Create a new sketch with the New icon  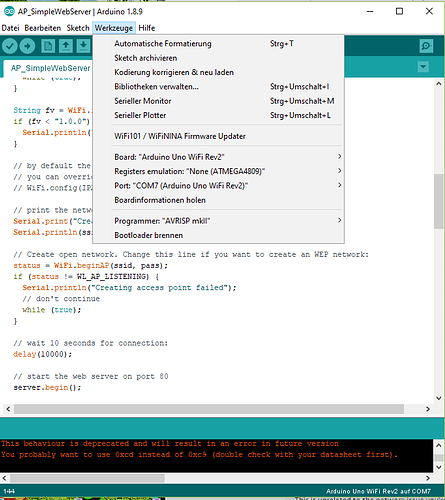pyautogui.click(x=48, y=46)
